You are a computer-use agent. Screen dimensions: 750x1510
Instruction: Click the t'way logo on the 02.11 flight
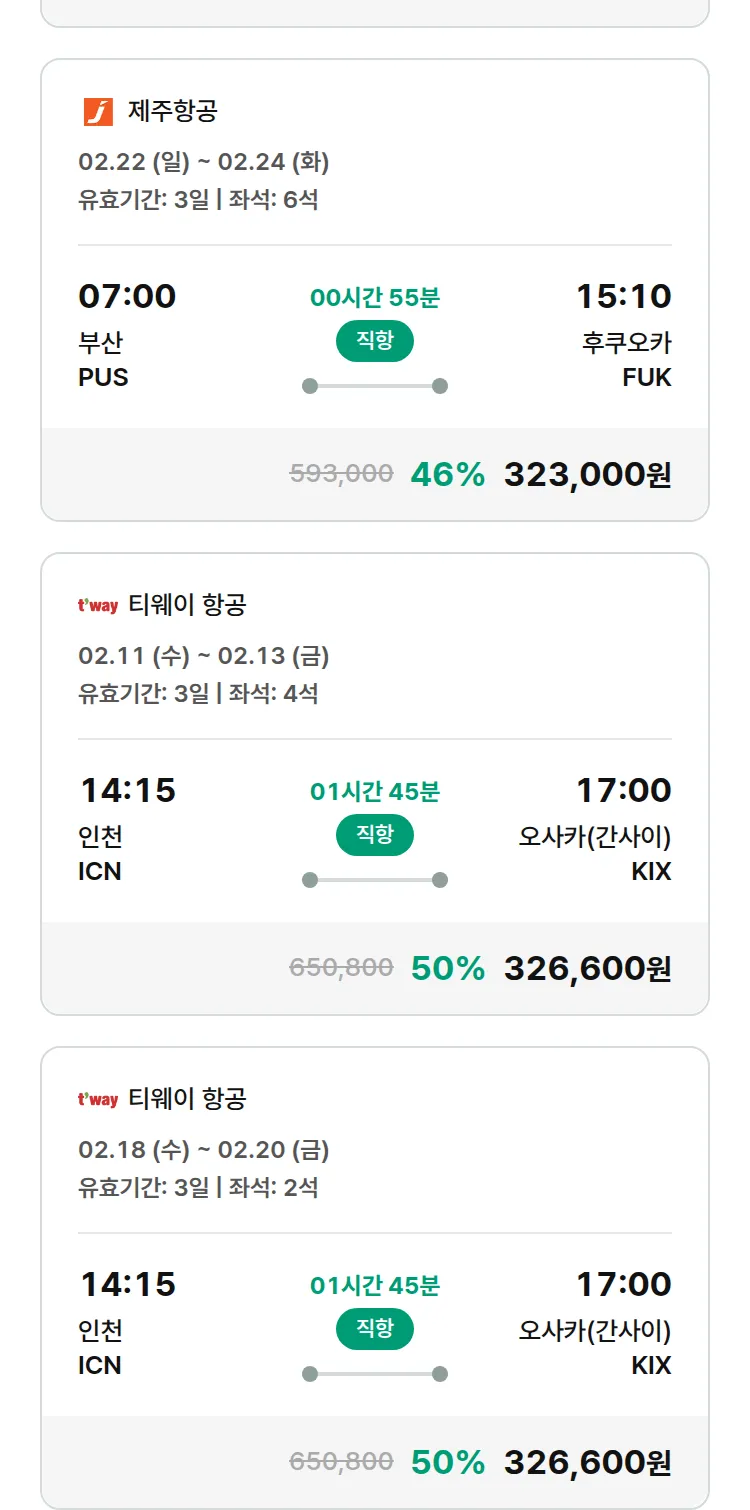98,605
